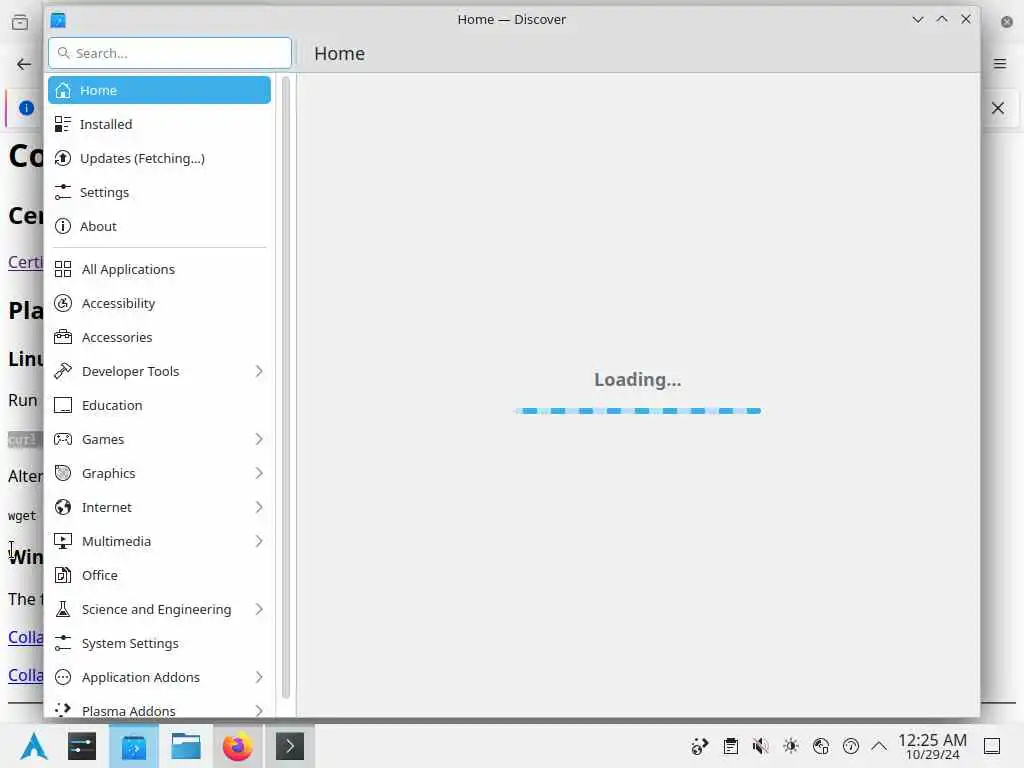Viewport: 1024px width, 768px height.
Task: Select the Accessories category
Action: pos(159,337)
